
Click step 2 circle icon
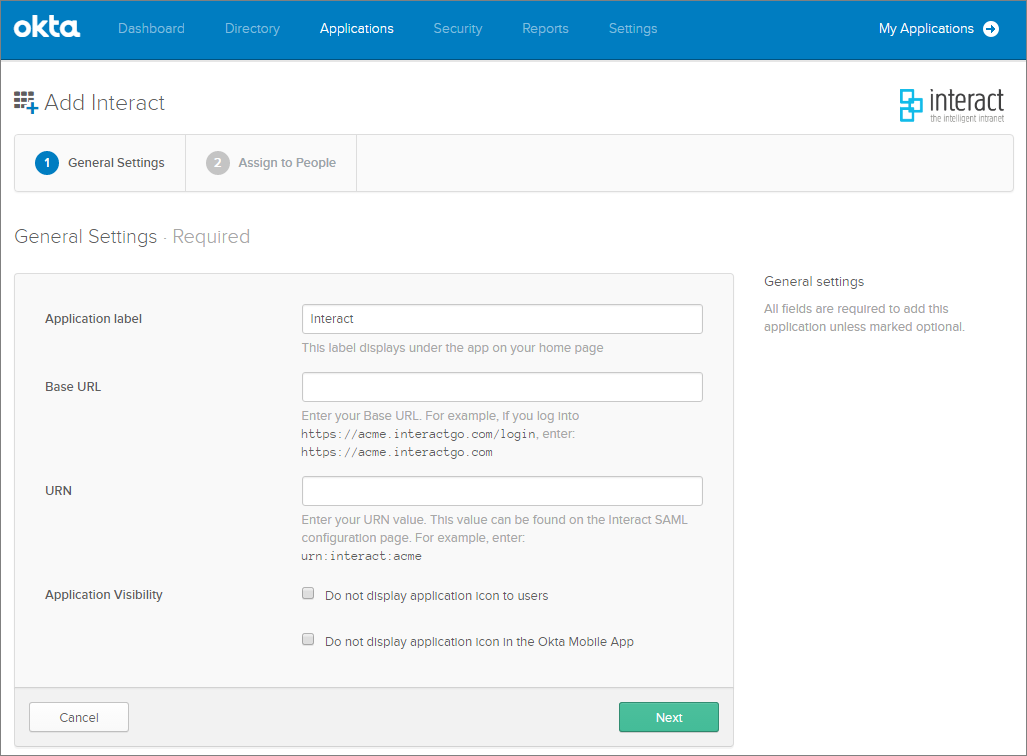(x=217, y=163)
